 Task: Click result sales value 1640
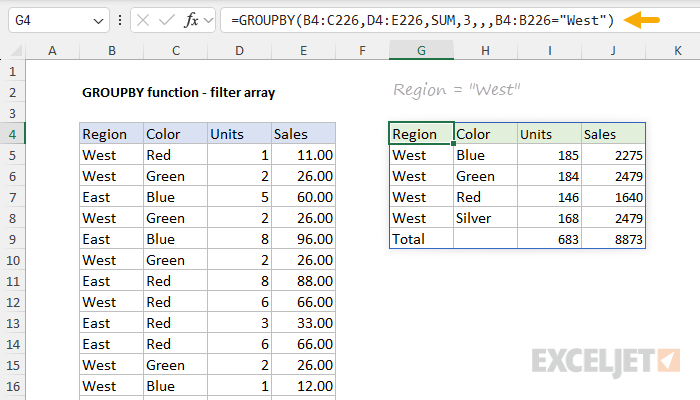[x=613, y=197]
